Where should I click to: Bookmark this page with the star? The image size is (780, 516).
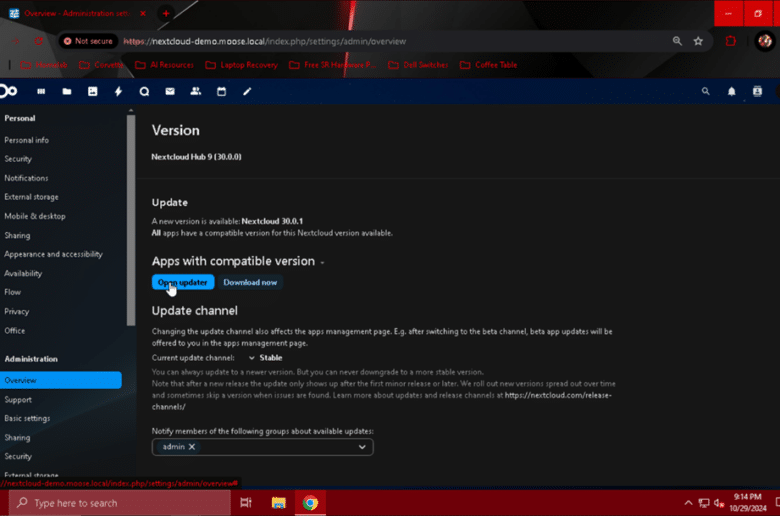[x=698, y=41]
